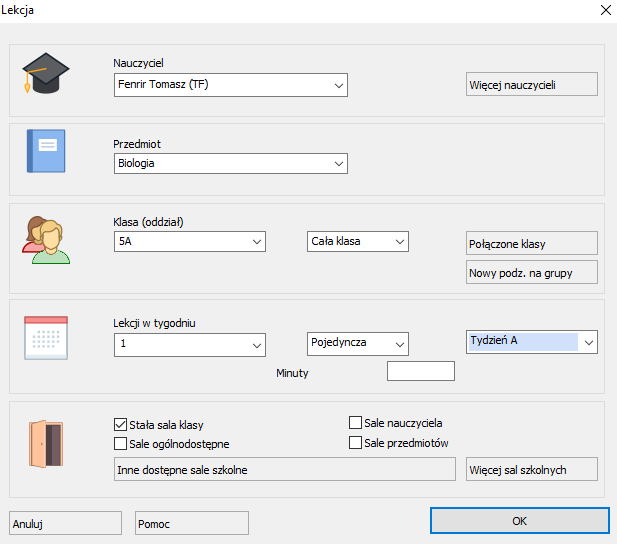Expand the Tydzień A dropdown arrow
The width and height of the screenshot is (617, 544).
click(589, 342)
